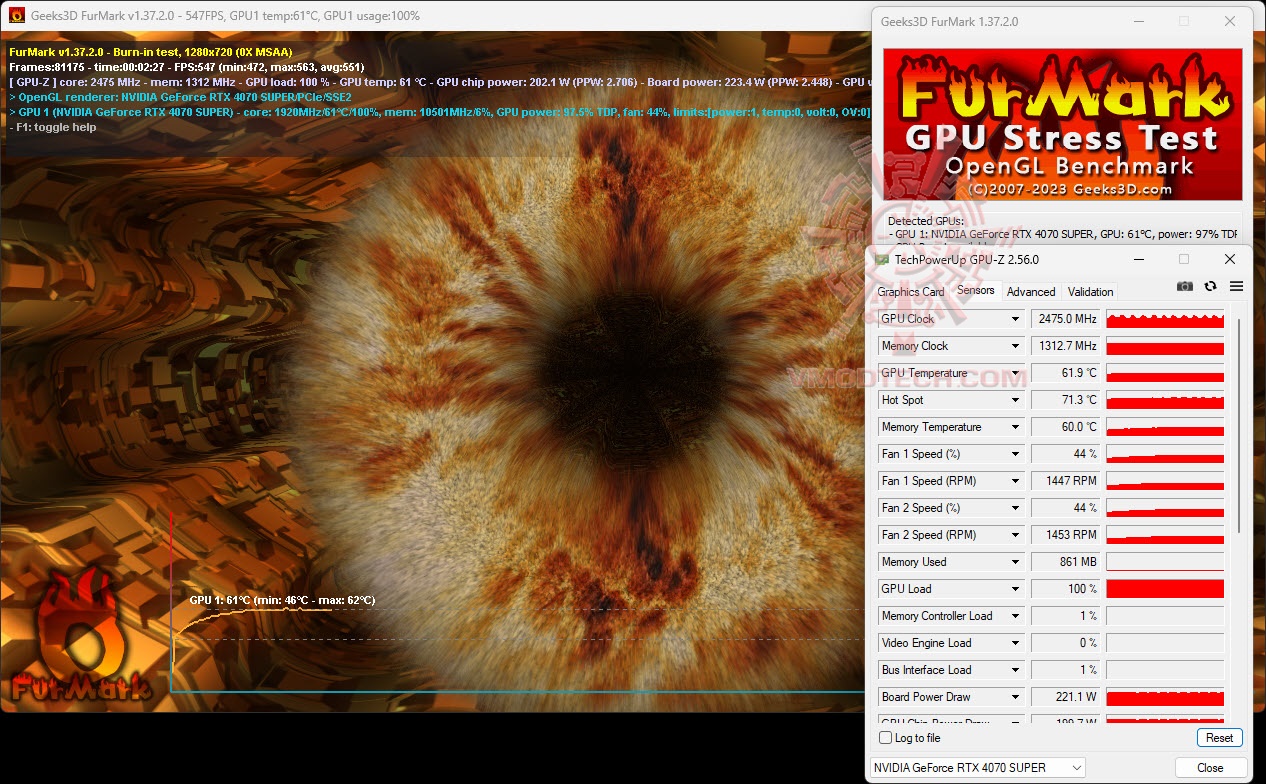Image resolution: width=1266 pixels, height=784 pixels.
Task: Expand the Fan 2 Speed (%) dropdown
Action: 1016,508
